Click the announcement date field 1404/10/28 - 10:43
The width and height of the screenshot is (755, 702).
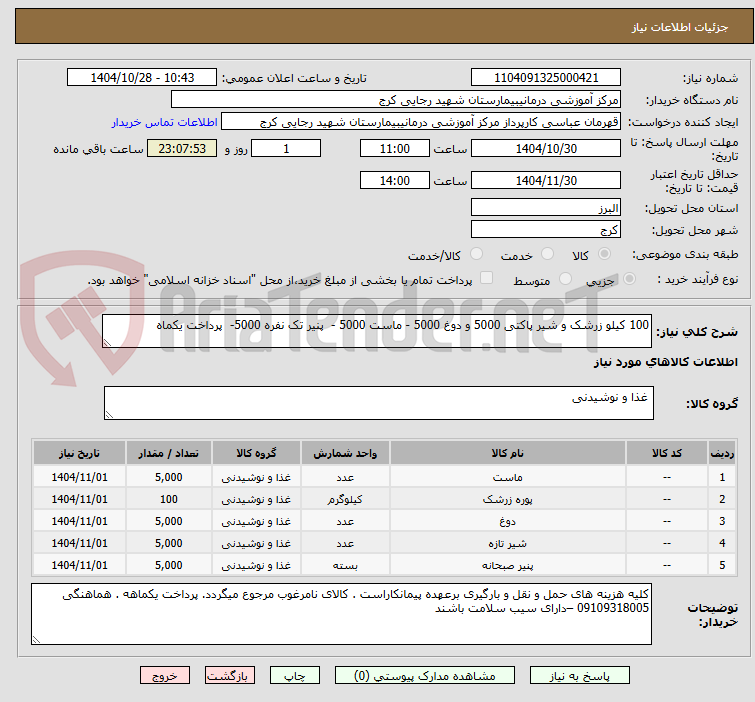[x=142, y=78]
